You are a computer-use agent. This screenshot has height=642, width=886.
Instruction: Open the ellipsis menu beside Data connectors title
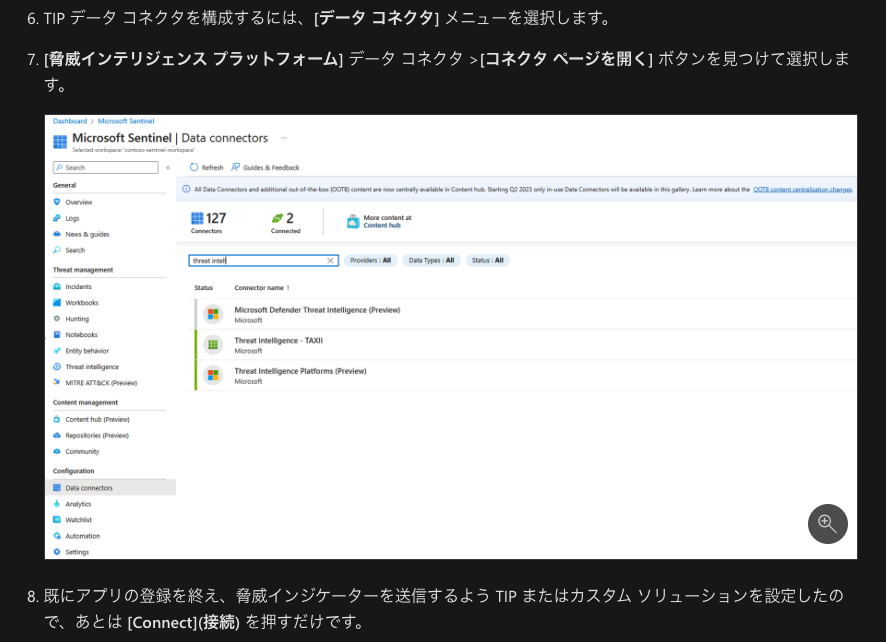[x=284, y=138]
